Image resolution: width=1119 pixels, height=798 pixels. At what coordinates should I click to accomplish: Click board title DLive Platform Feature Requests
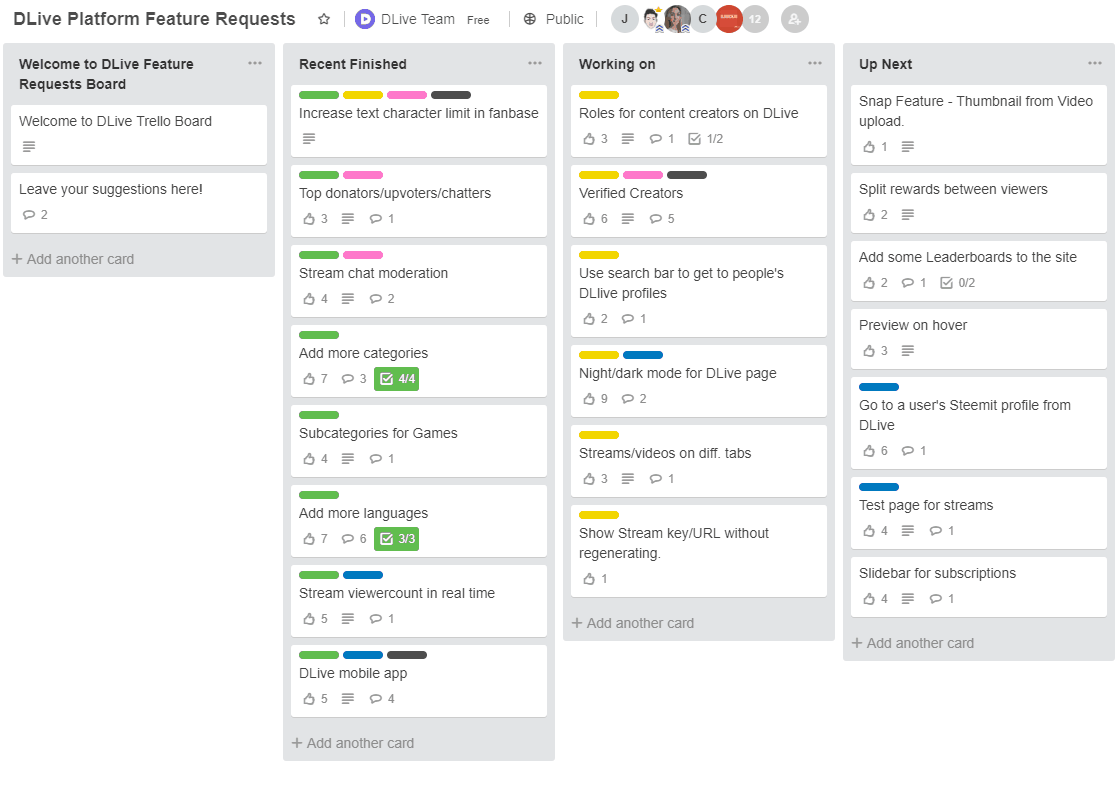(x=154, y=19)
